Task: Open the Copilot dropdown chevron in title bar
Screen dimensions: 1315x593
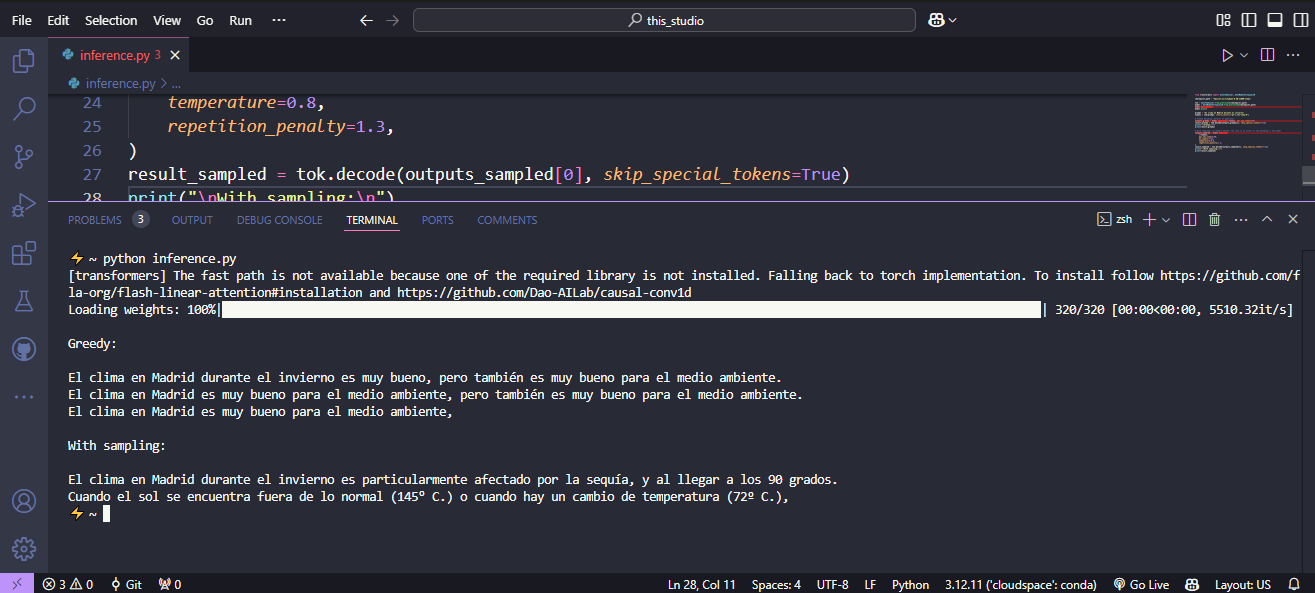Action: (952, 20)
